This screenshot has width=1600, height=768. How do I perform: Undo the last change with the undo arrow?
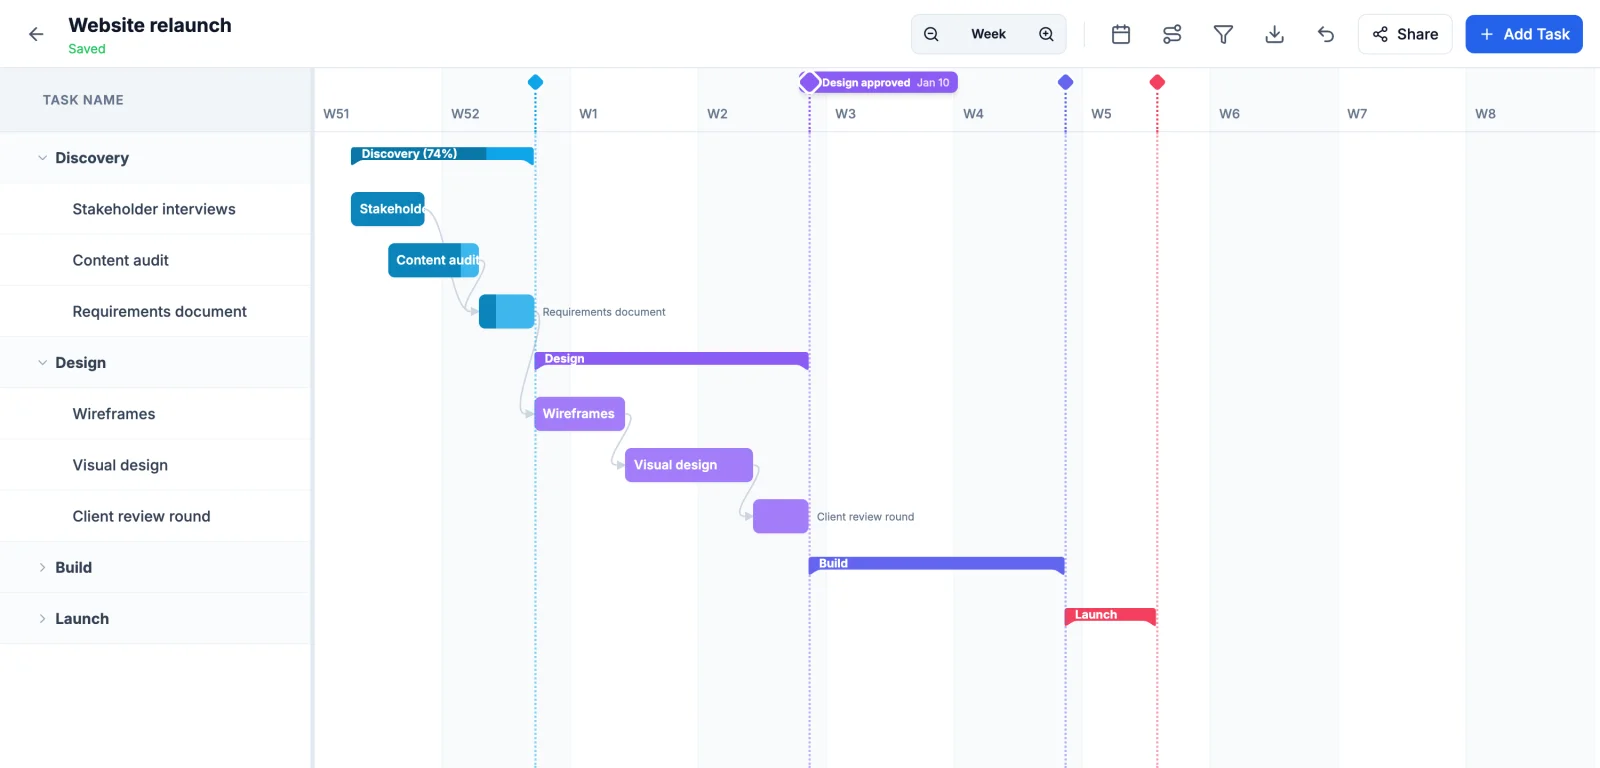(x=1326, y=34)
